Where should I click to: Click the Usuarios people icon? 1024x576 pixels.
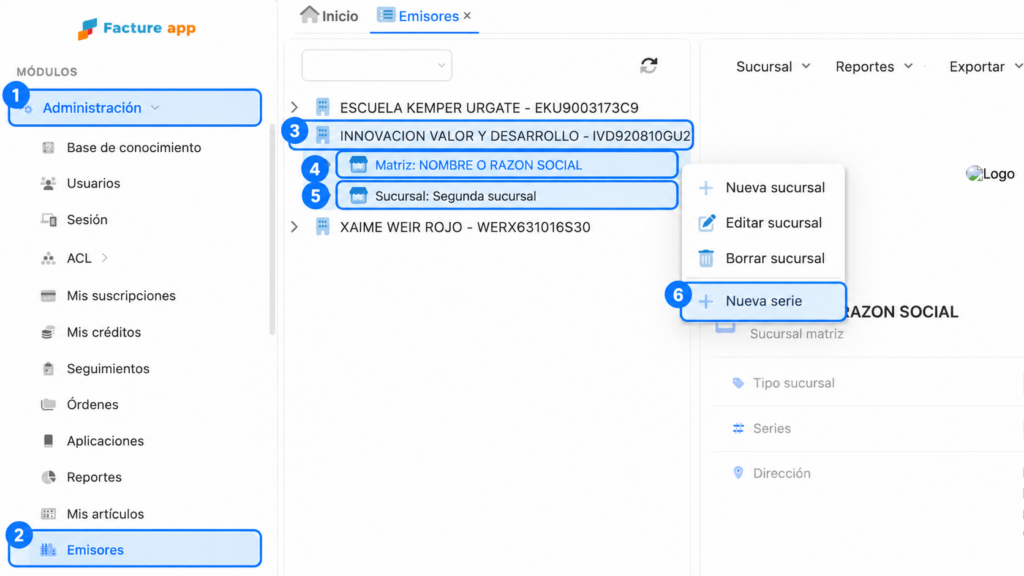tap(48, 184)
